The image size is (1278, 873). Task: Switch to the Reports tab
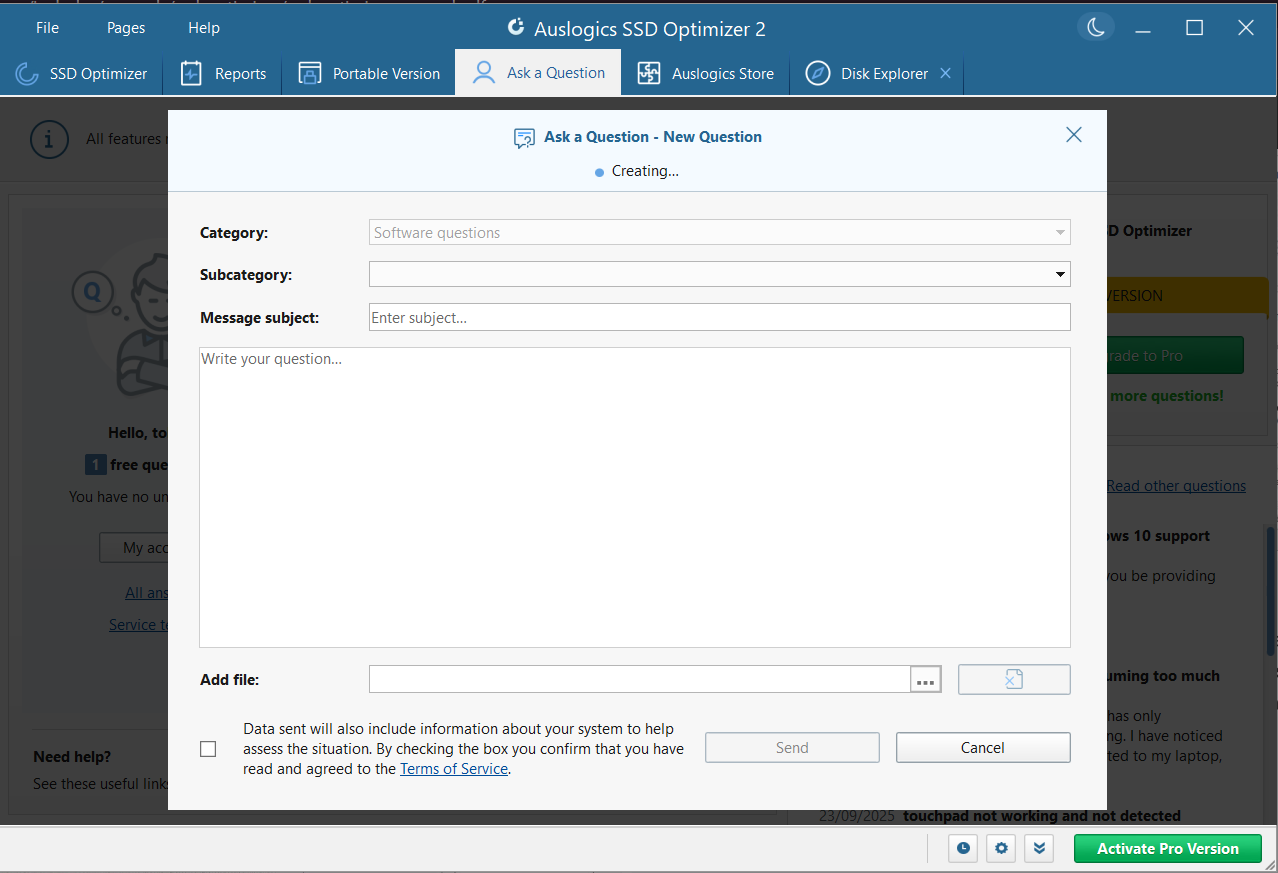(x=222, y=73)
